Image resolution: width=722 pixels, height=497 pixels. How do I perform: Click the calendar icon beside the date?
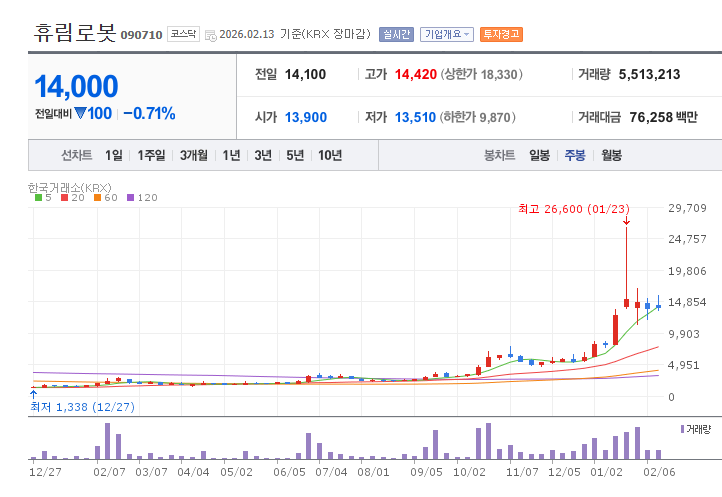click(x=210, y=35)
